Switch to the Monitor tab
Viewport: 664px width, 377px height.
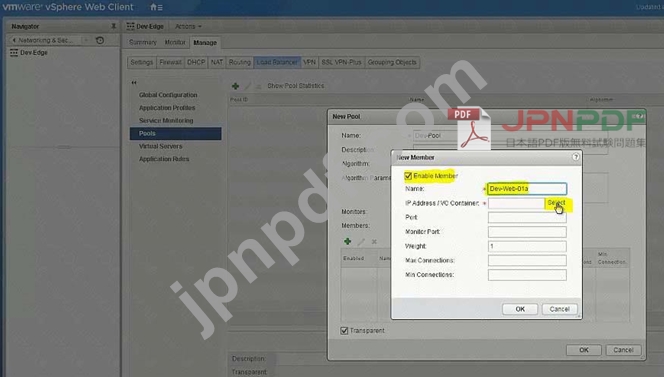[175, 42]
